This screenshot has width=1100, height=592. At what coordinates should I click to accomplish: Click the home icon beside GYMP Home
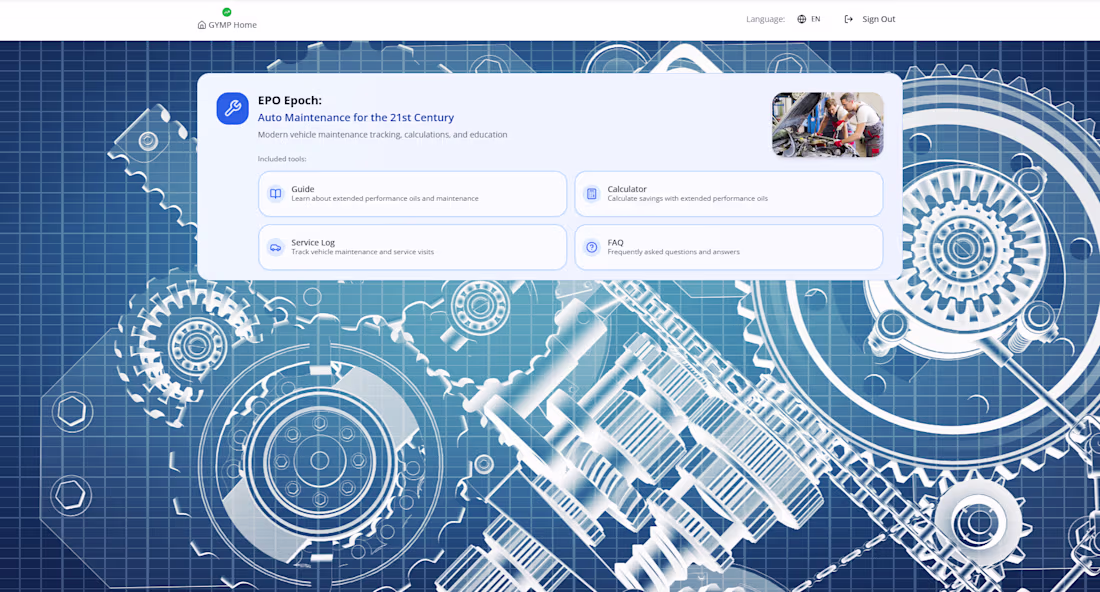coord(202,25)
